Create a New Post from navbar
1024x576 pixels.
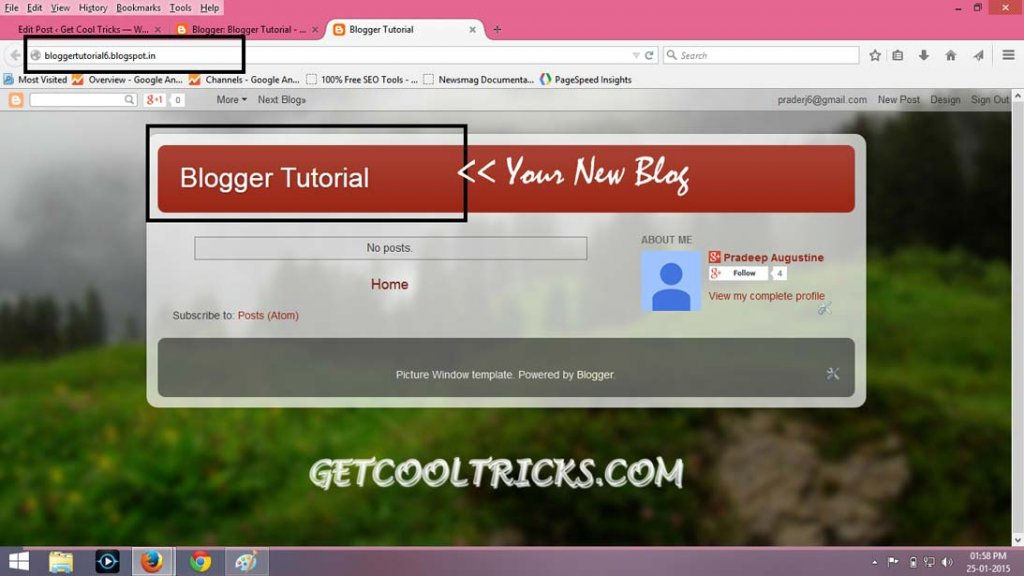coord(898,100)
